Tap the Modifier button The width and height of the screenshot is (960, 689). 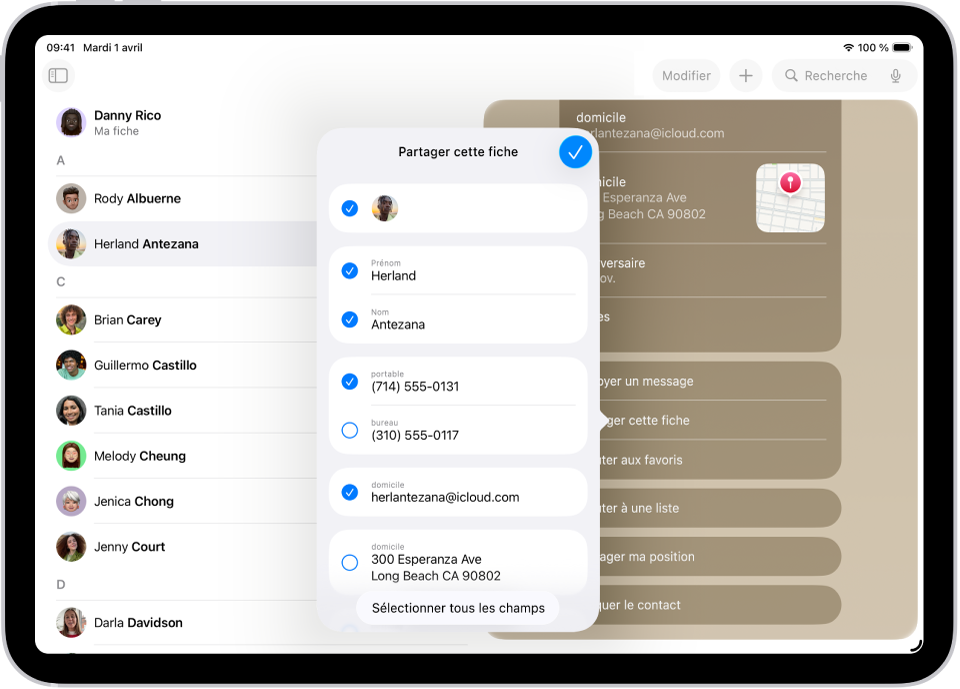point(686,76)
